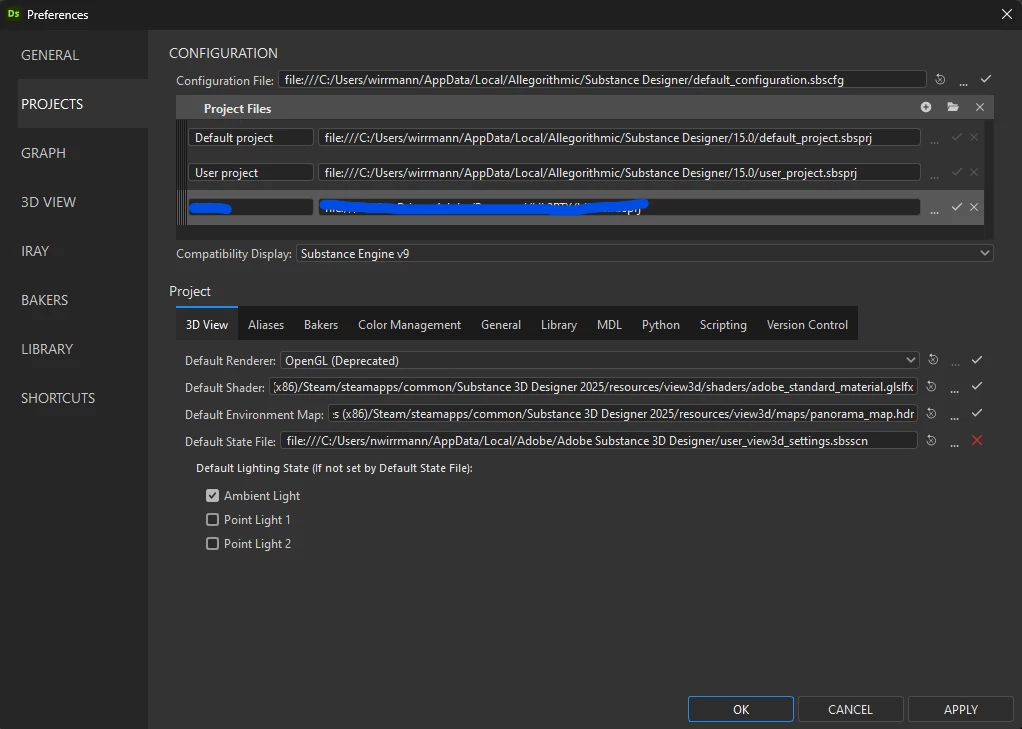Add a new project file entry
1022x729 pixels.
coord(926,107)
